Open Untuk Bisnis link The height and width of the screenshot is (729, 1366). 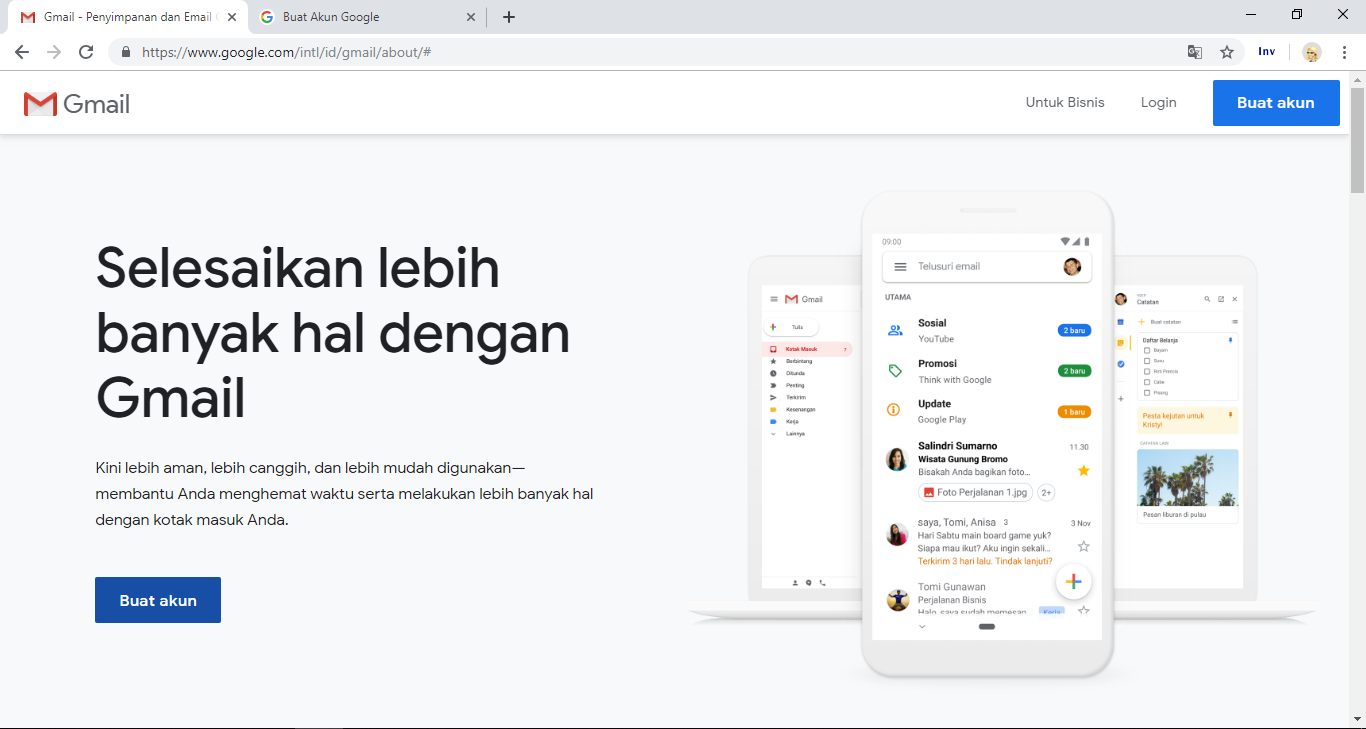1065,102
